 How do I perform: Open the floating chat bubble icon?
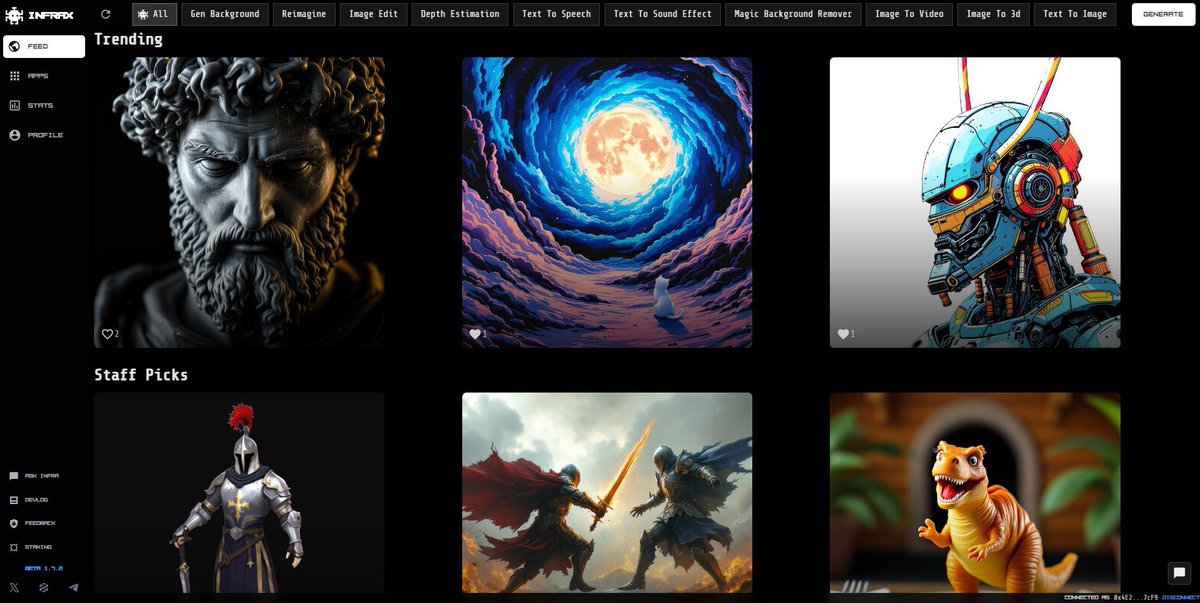coord(1179,573)
